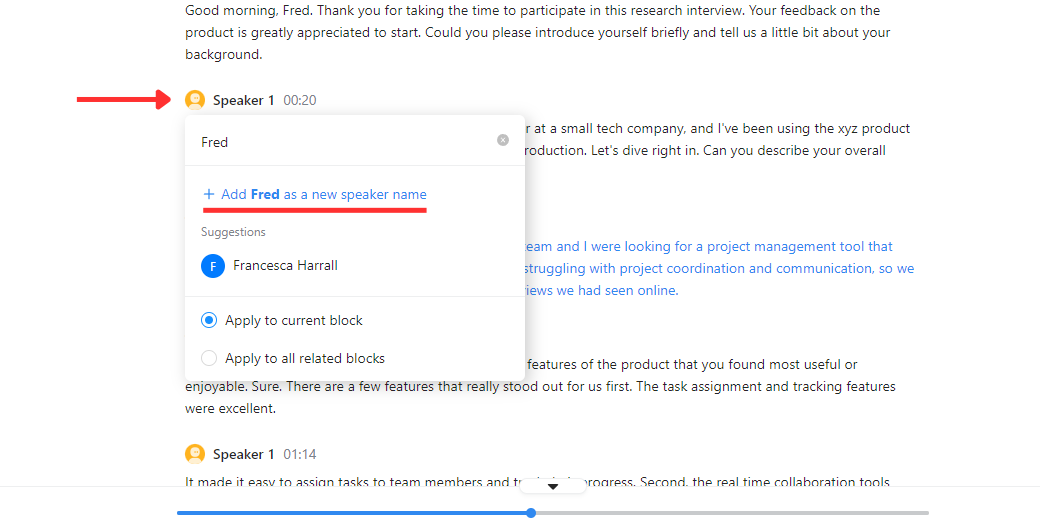Choose Apply to all related blocks
The width and height of the screenshot is (1040, 518).
[209, 358]
